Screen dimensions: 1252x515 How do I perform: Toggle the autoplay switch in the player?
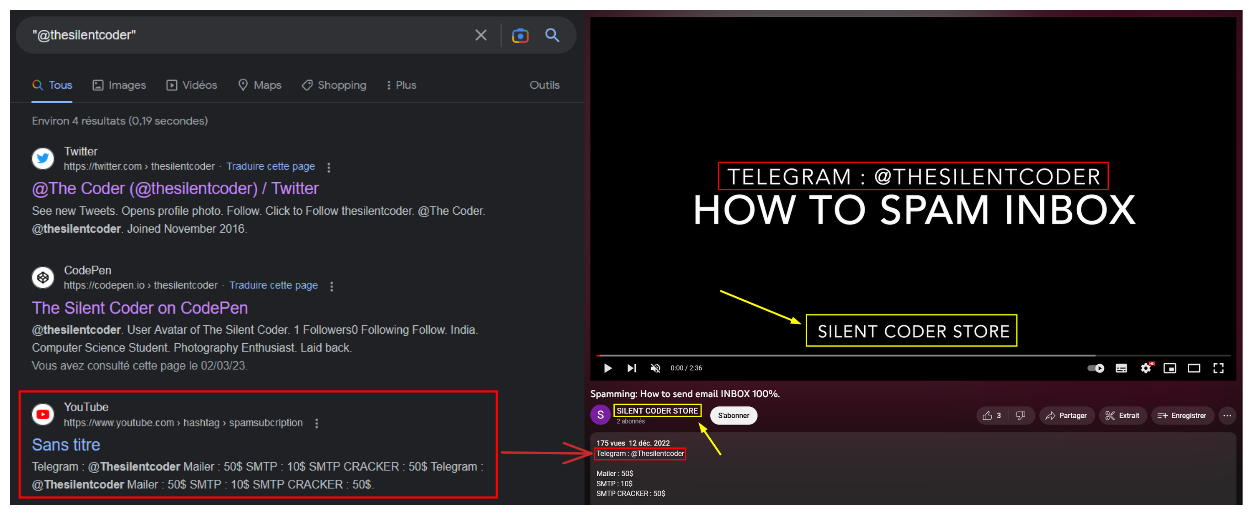tap(1096, 368)
